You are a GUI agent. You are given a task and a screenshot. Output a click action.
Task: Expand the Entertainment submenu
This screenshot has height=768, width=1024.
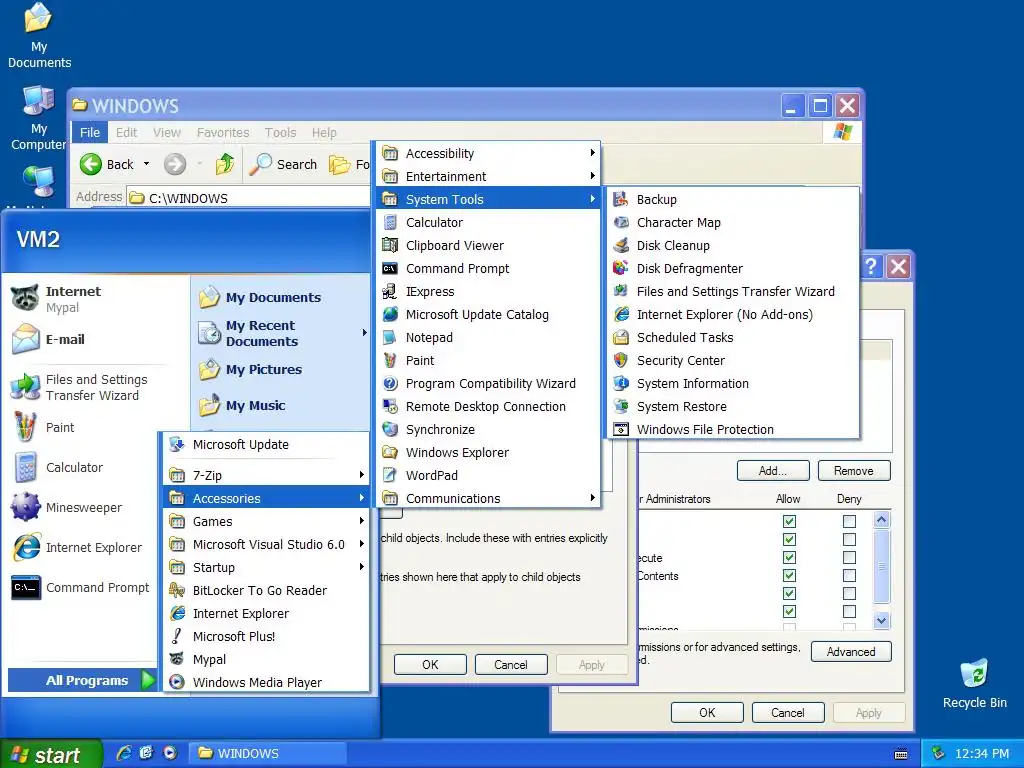click(488, 176)
